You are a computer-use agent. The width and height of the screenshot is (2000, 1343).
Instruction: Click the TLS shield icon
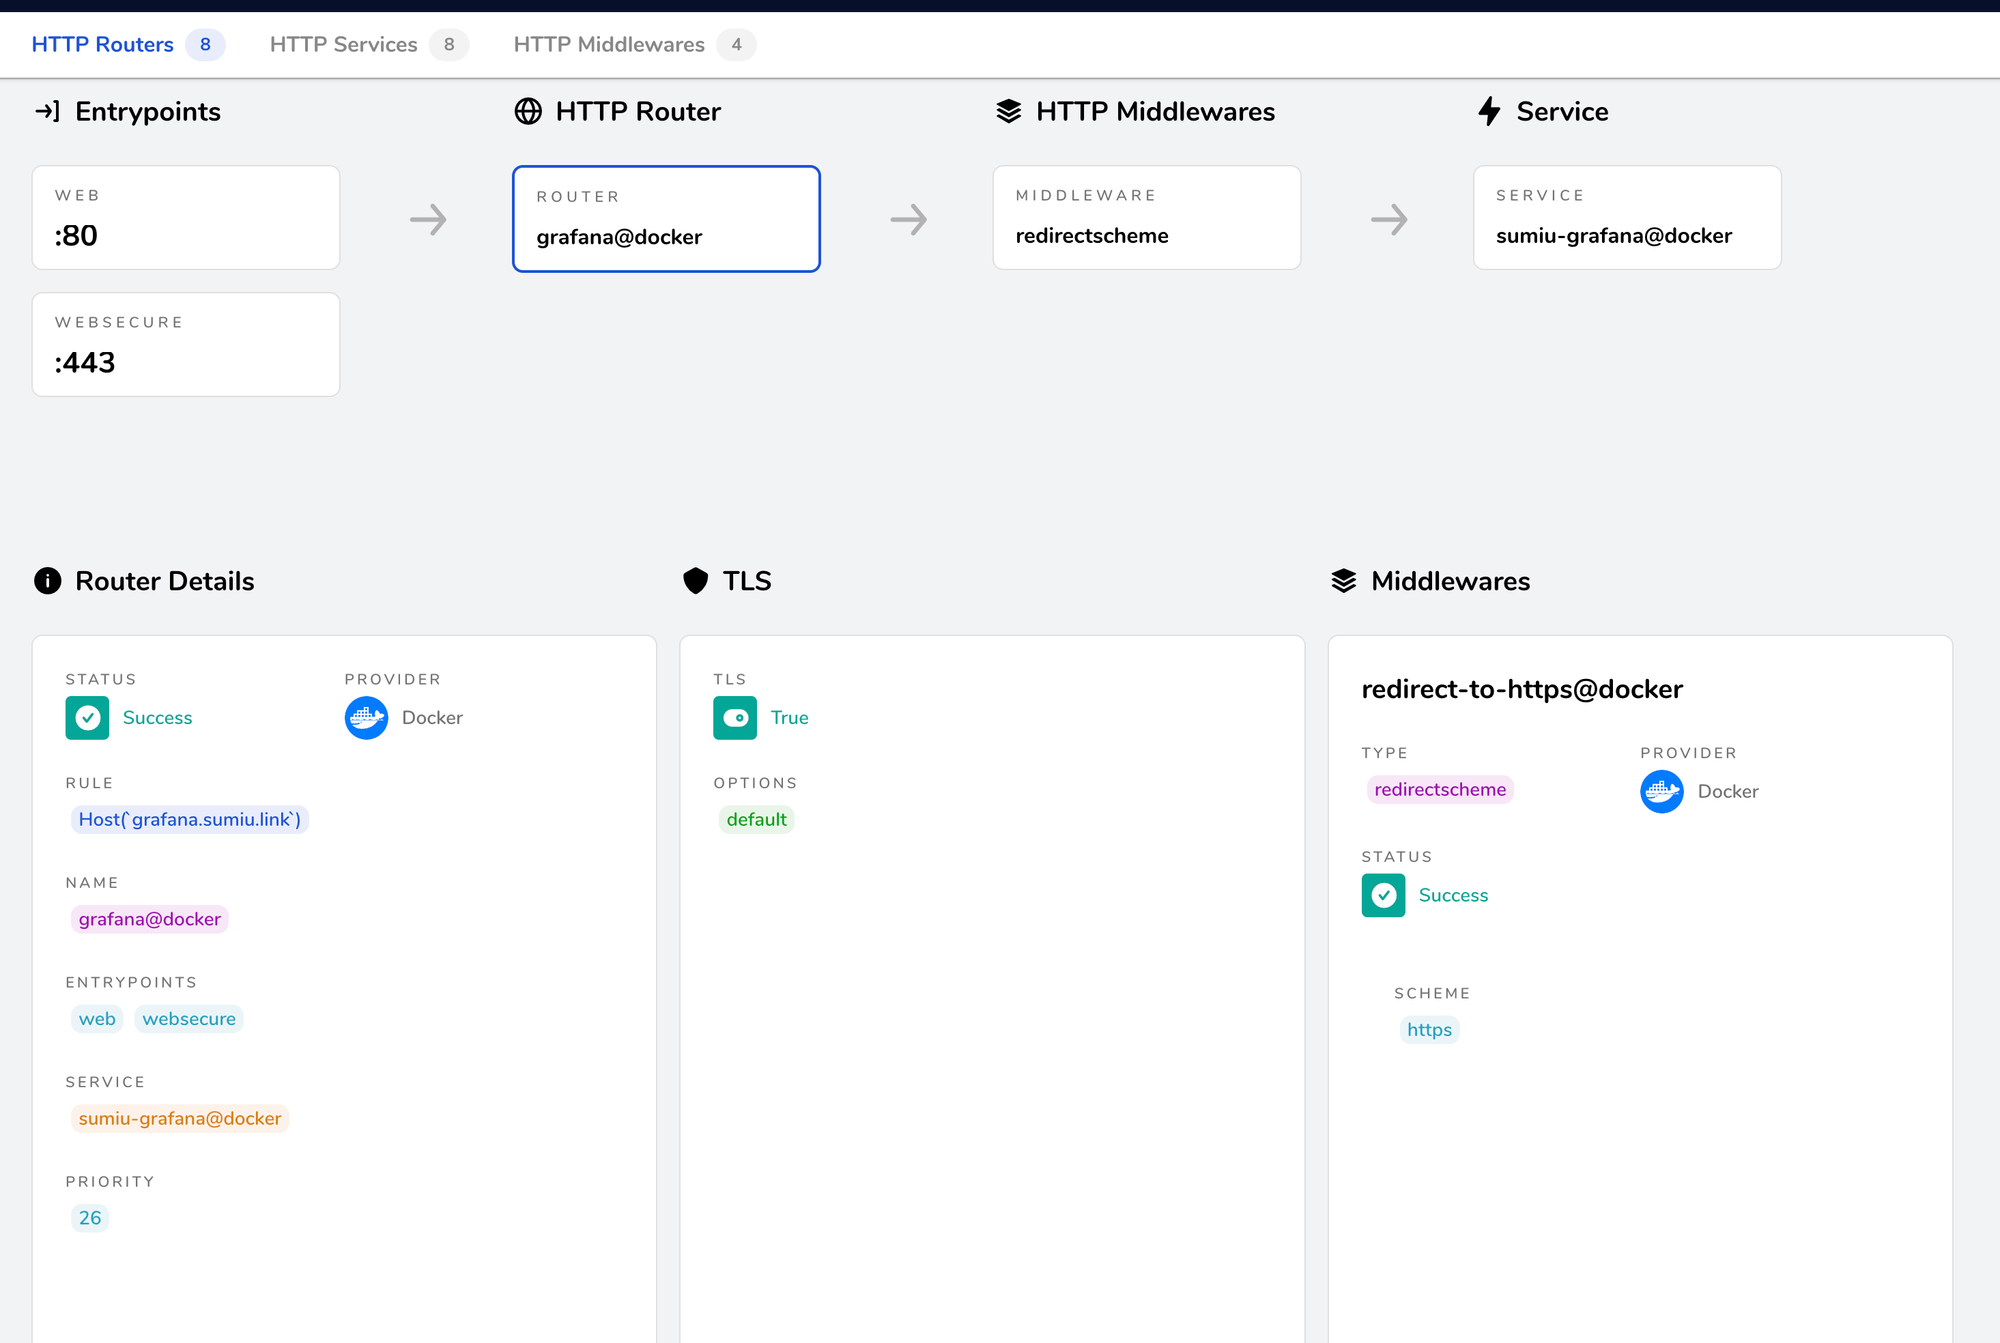coord(695,581)
